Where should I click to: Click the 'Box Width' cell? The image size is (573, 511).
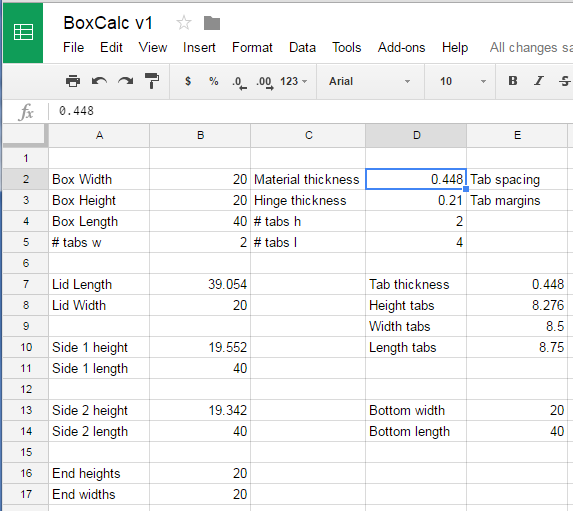pyautogui.click(x=99, y=179)
